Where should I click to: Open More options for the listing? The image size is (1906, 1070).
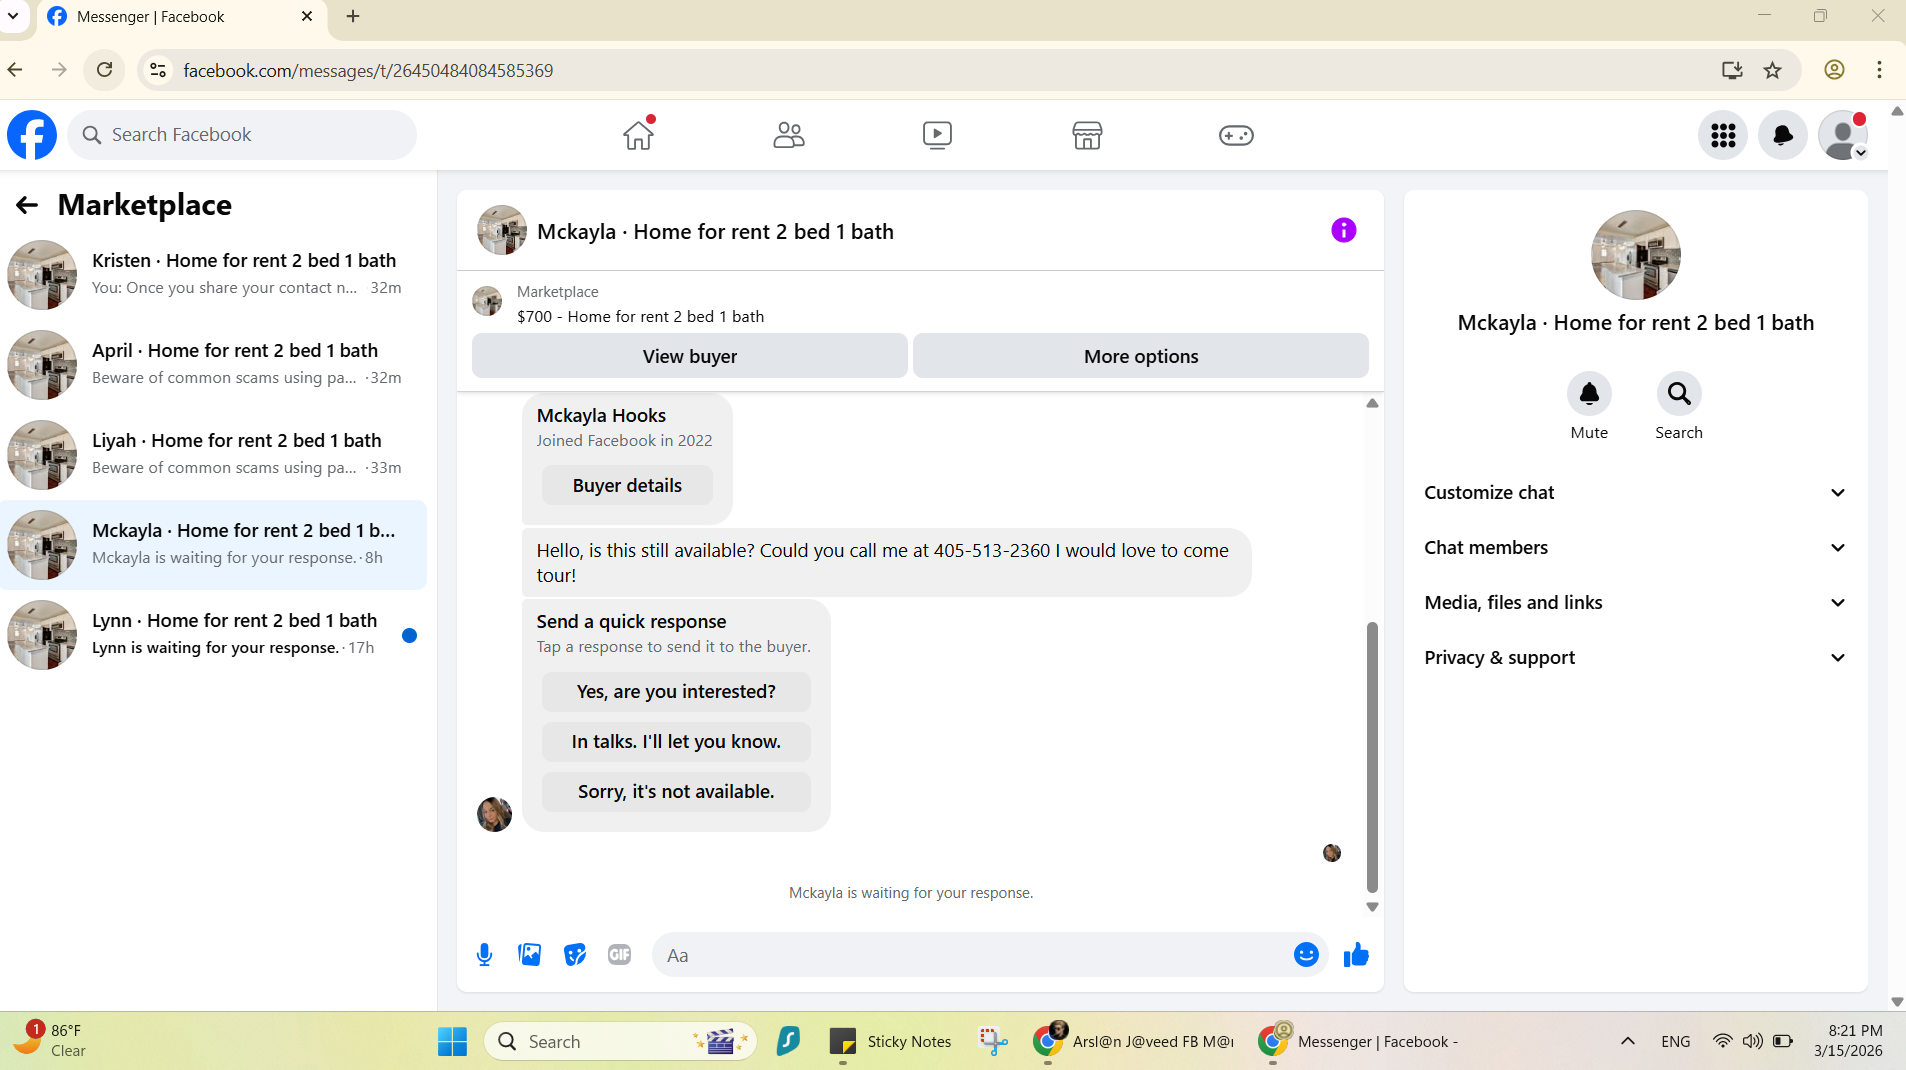click(1141, 356)
